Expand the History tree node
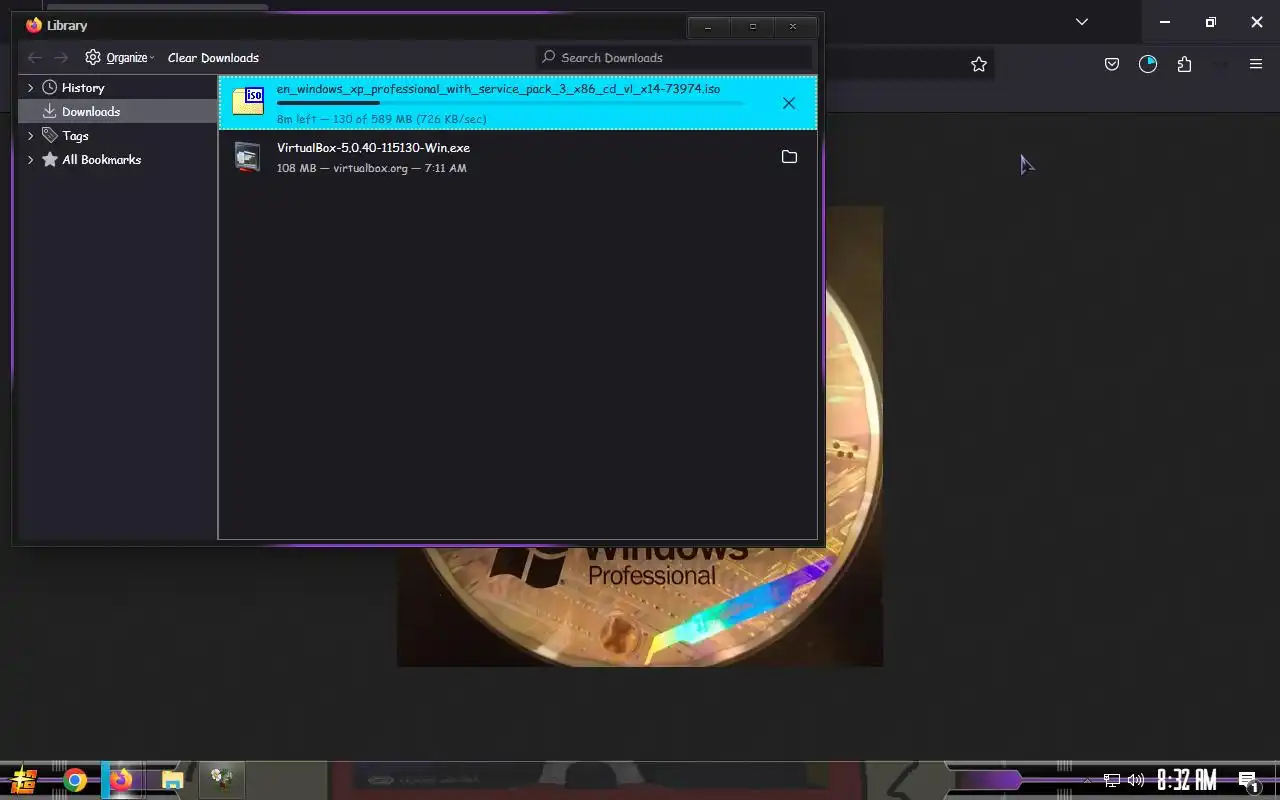This screenshot has width=1280, height=800. click(30, 88)
